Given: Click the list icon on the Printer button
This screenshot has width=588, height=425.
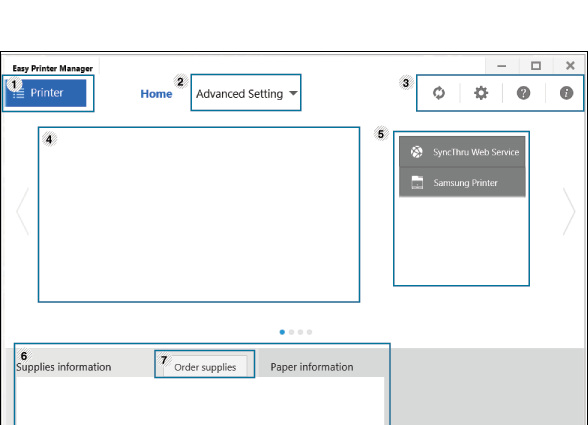Looking at the screenshot, I should tap(18, 93).
